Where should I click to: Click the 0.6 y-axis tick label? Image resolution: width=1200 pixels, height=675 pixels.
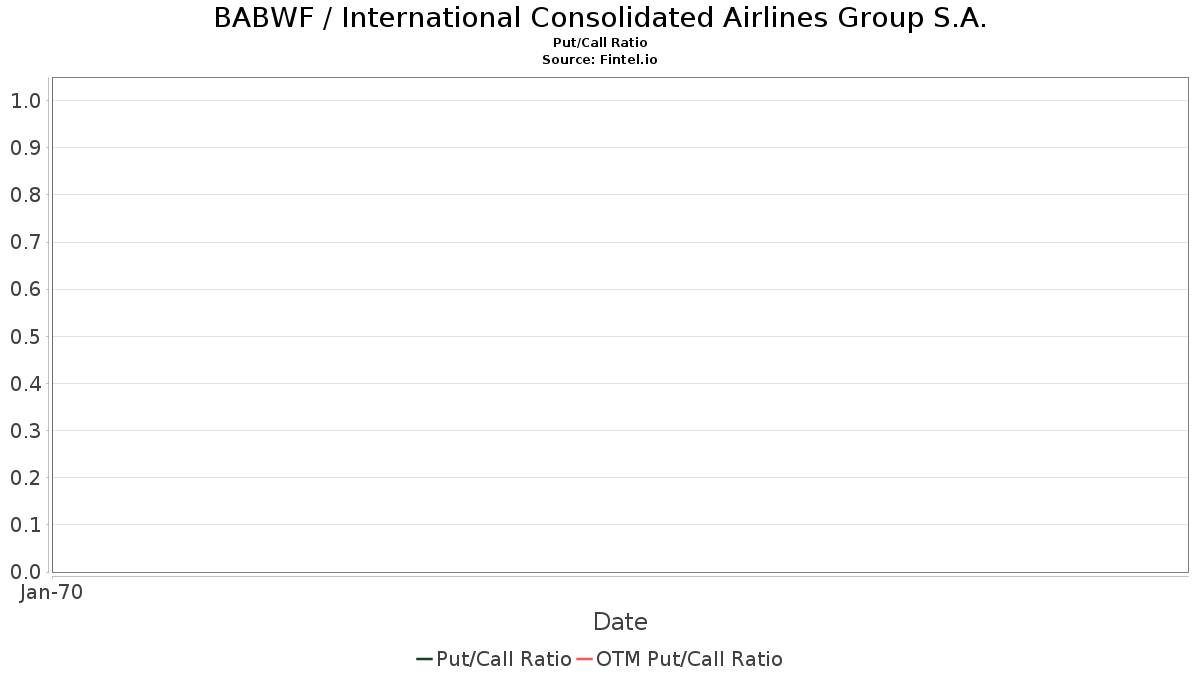(26, 290)
